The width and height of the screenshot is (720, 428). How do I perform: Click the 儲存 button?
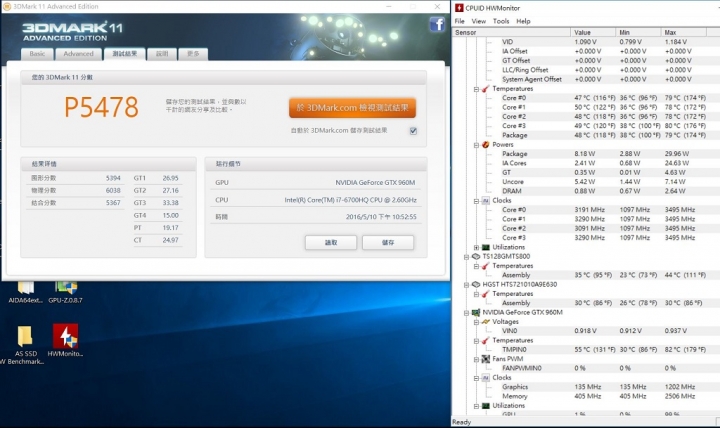pyautogui.click(x=388, y=242)
